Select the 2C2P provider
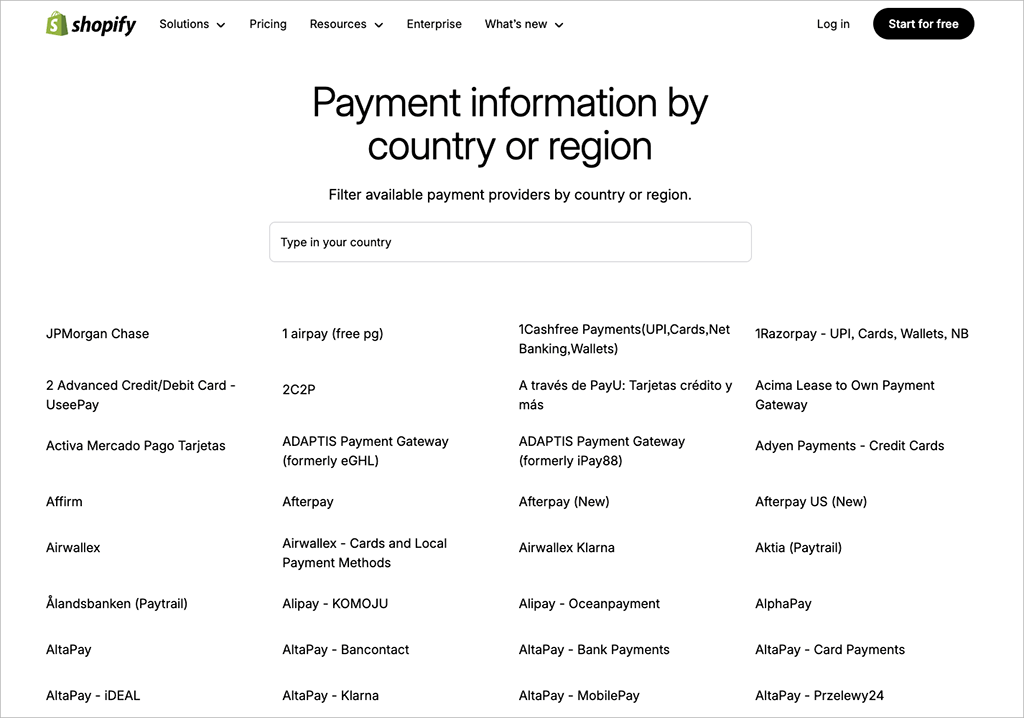Screen dimensions: 1024x718 298,389
